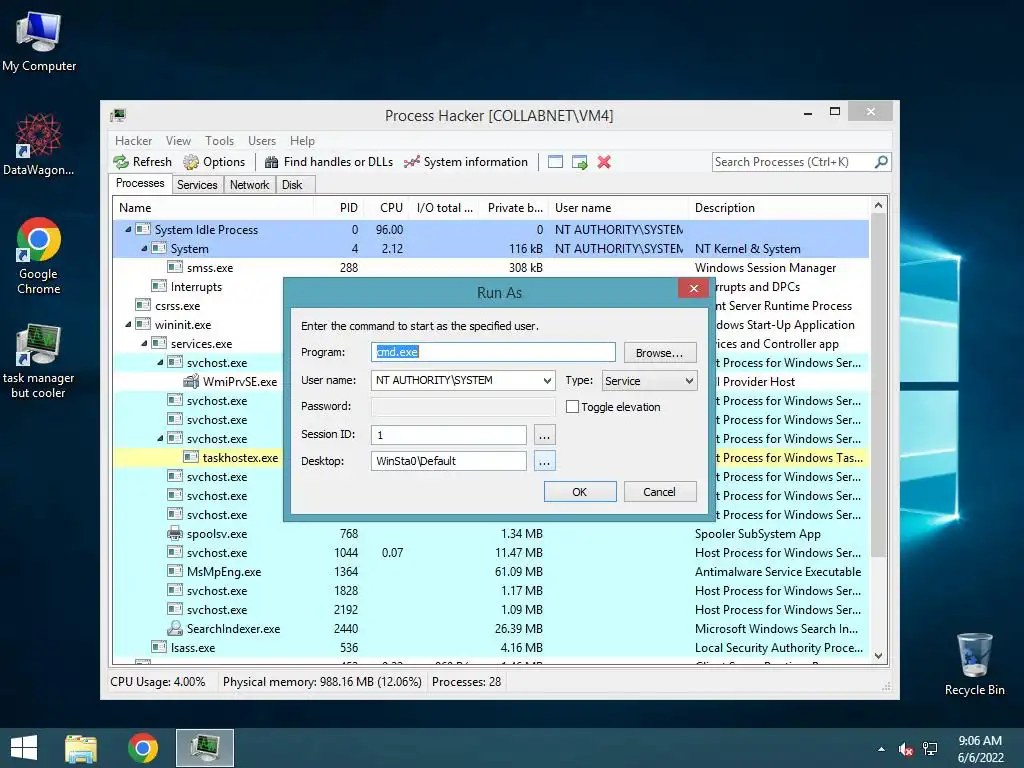Click the network tray icon

[x=930, y=749]
